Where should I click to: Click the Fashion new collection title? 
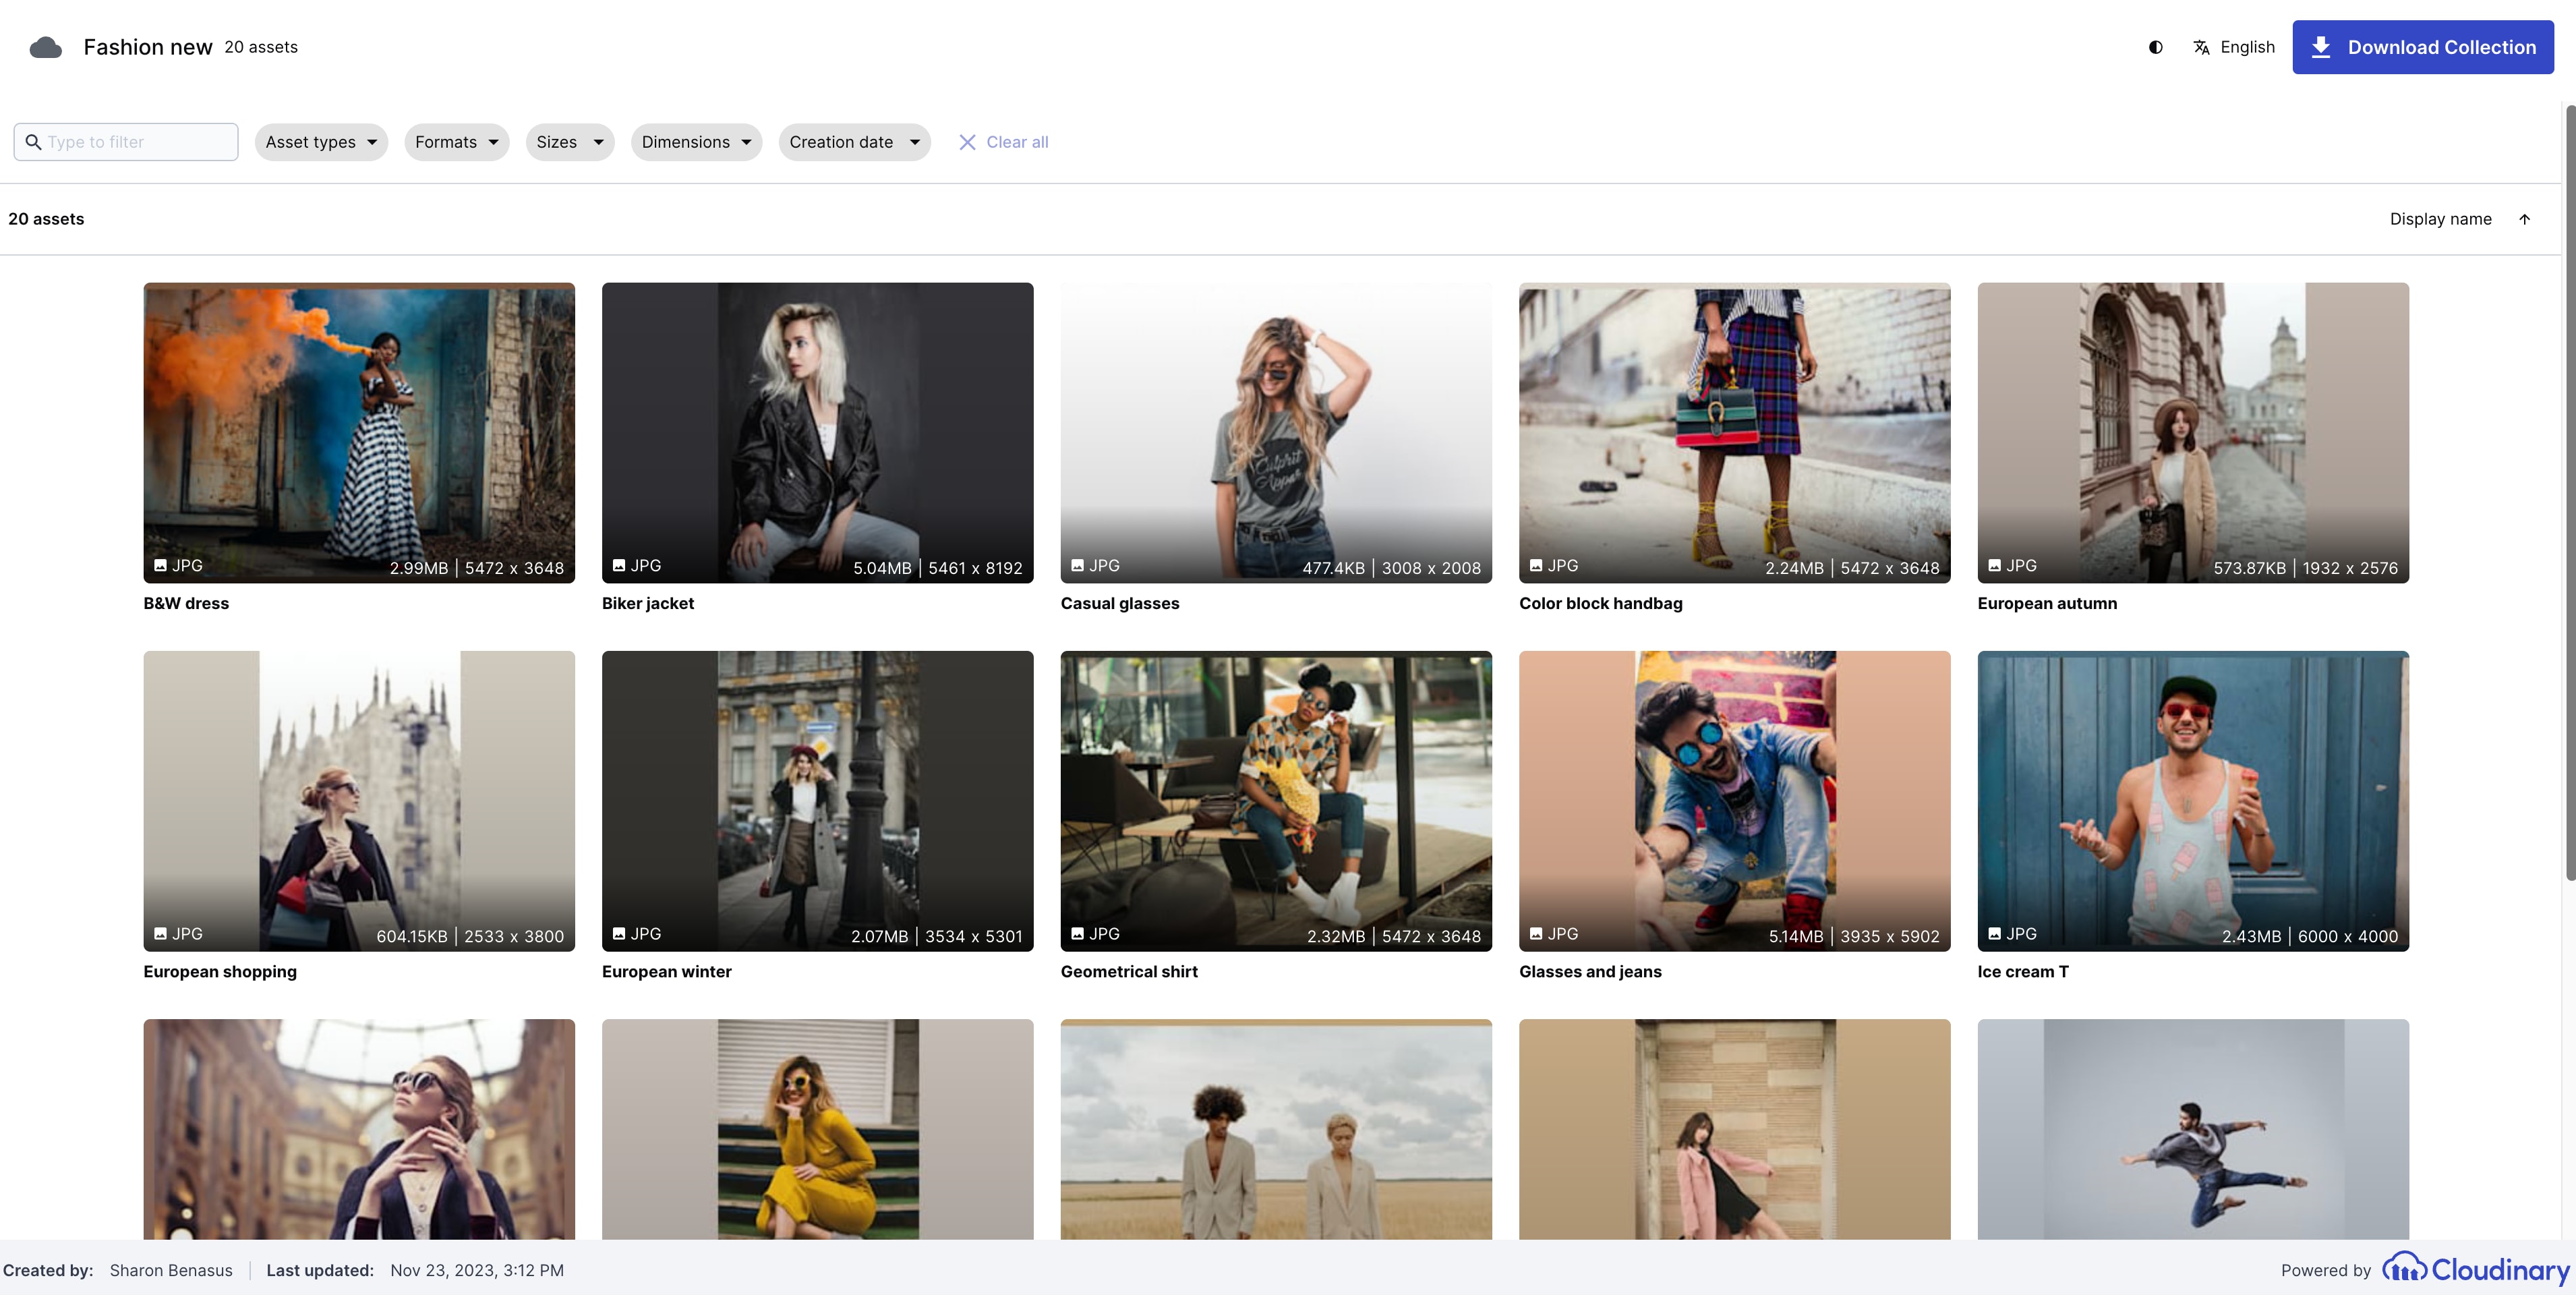coord(148,47)
